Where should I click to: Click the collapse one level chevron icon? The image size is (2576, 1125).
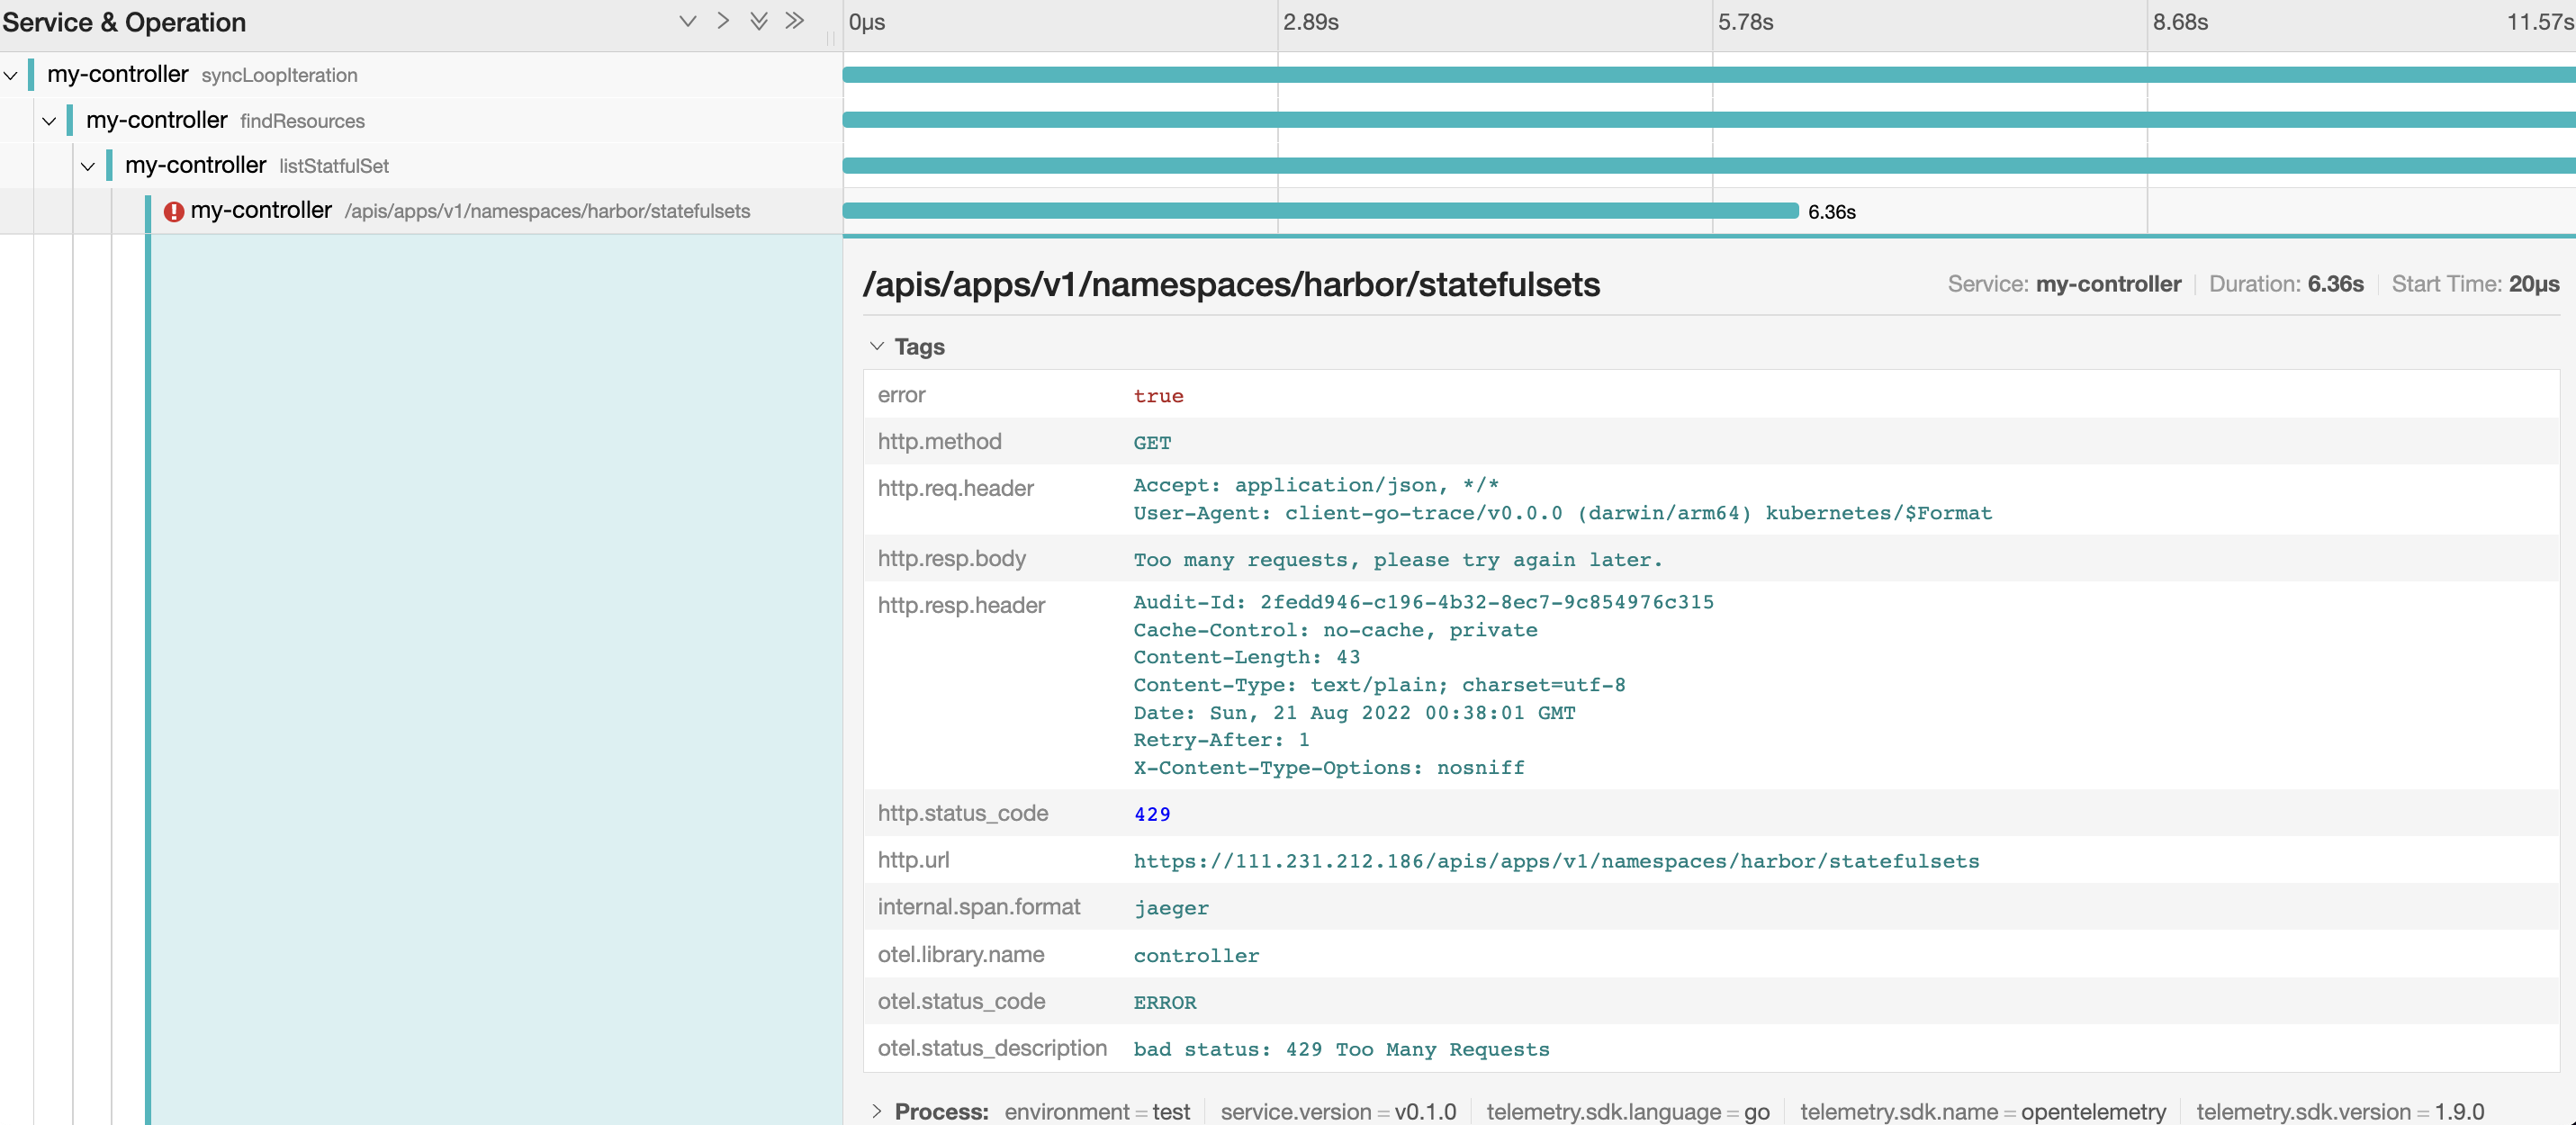coord(723,21)
